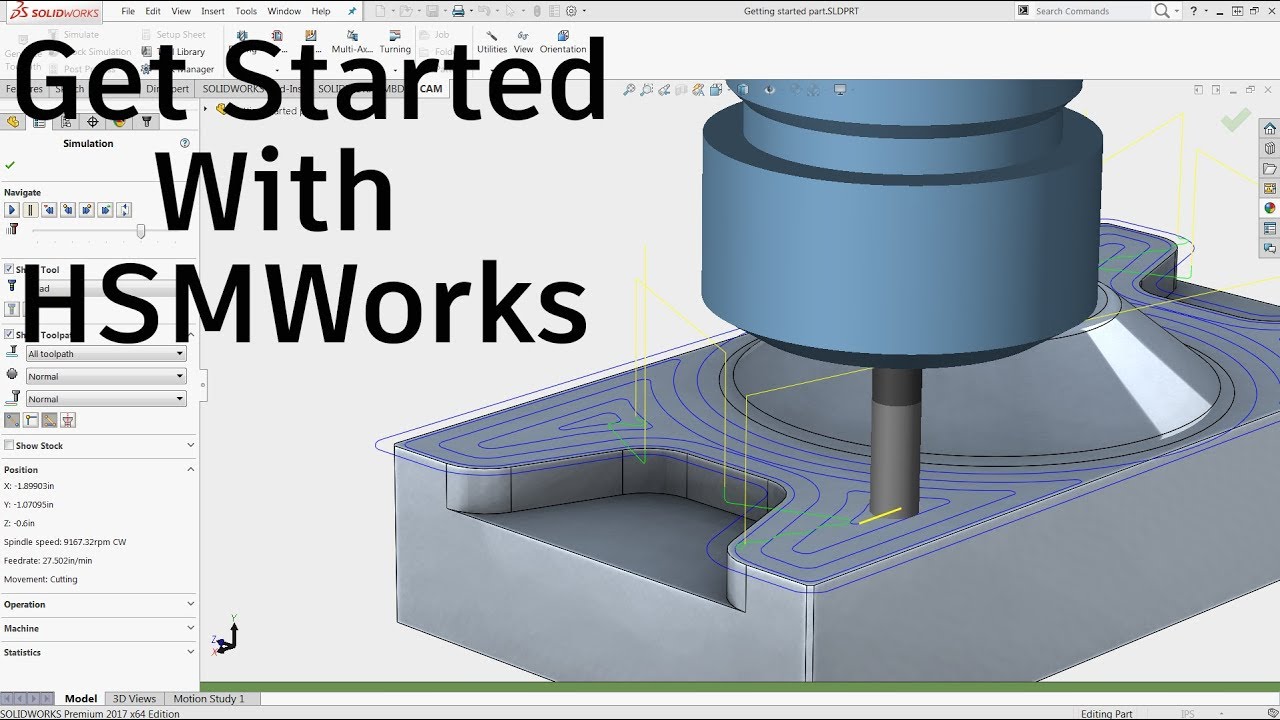
Task: Click the Multi-Axis ribbon button
Action: click(x=353, y=42)
